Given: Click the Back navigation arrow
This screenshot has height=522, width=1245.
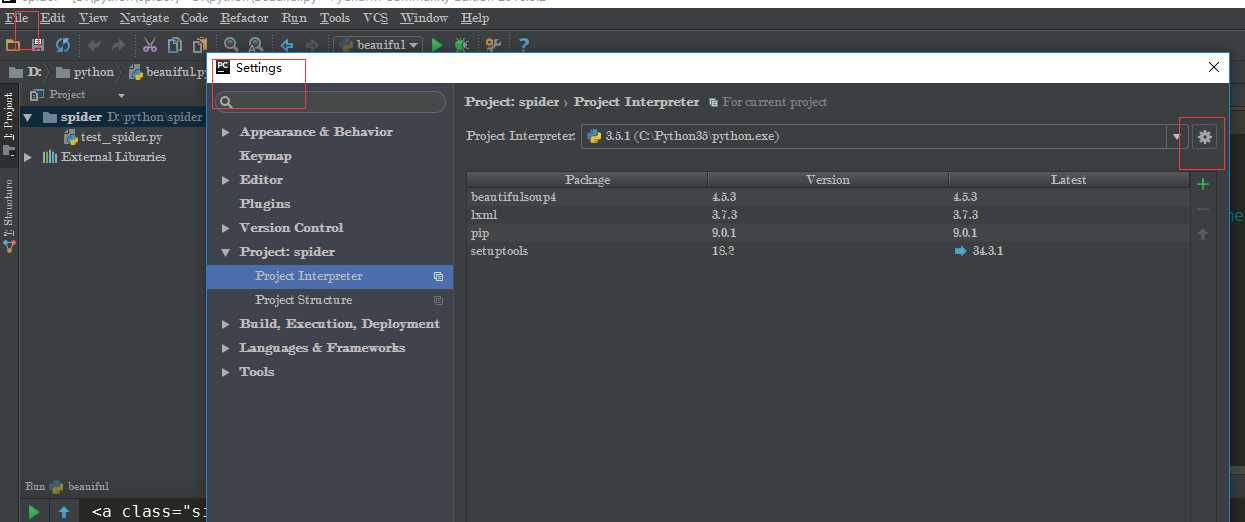Looking at the screenshot, I should pos(287,45).
